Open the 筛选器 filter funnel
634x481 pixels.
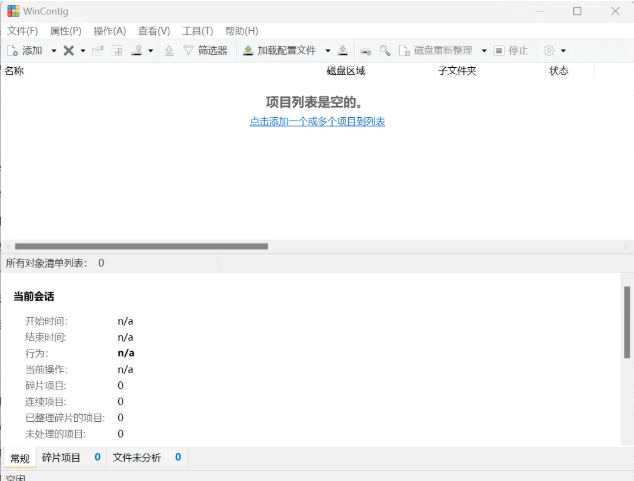click(x=205, y=51)
